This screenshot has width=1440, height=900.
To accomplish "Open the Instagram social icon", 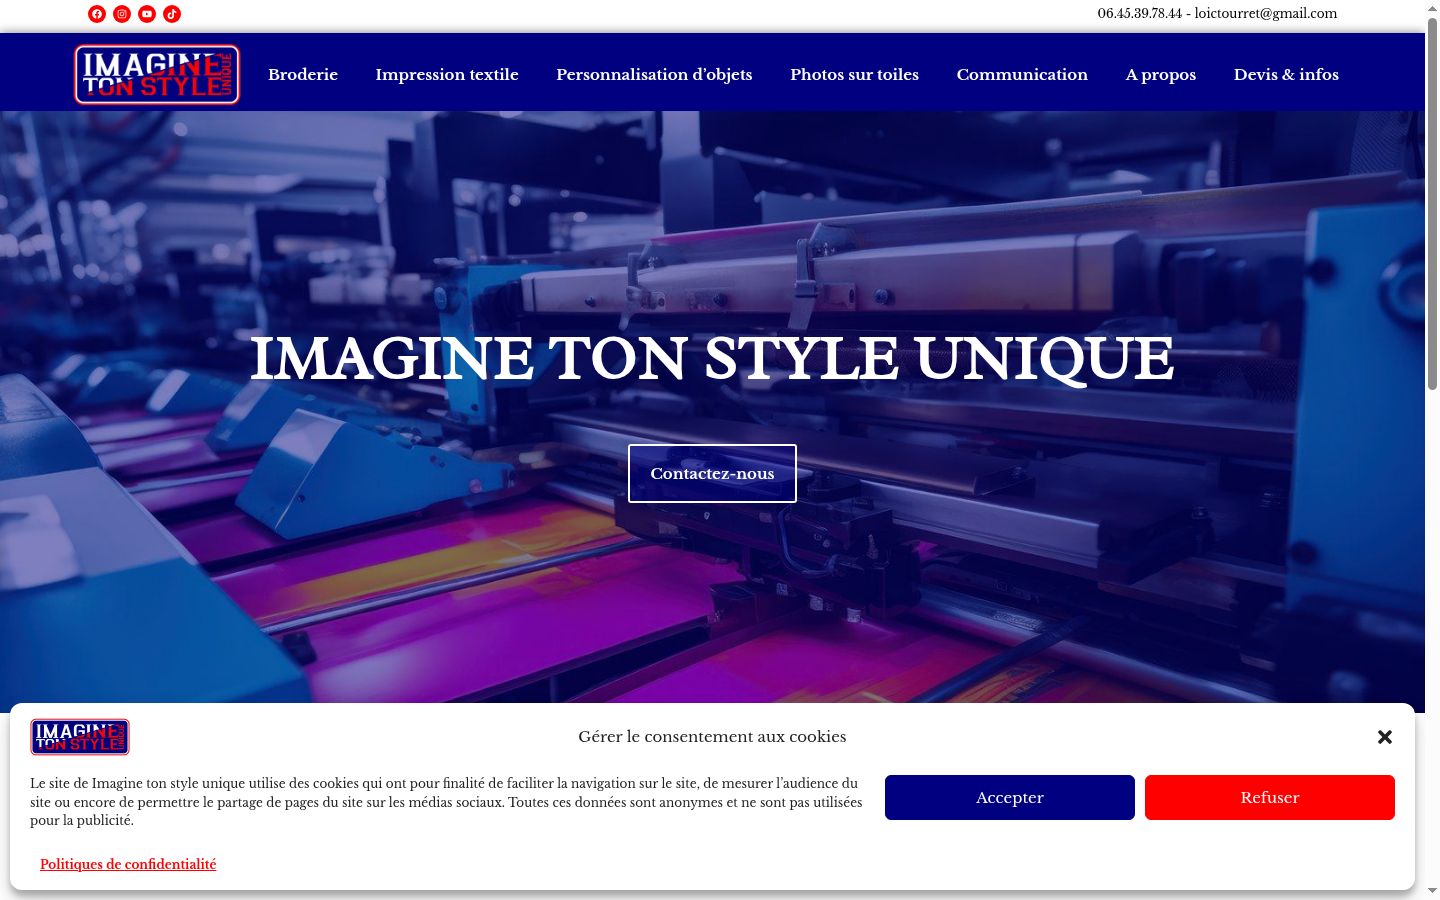I will (122, 14).
